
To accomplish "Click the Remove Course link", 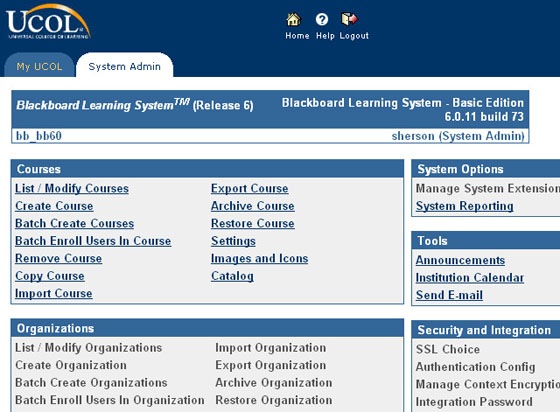I will pyautogui.click(x=59, y=258).
